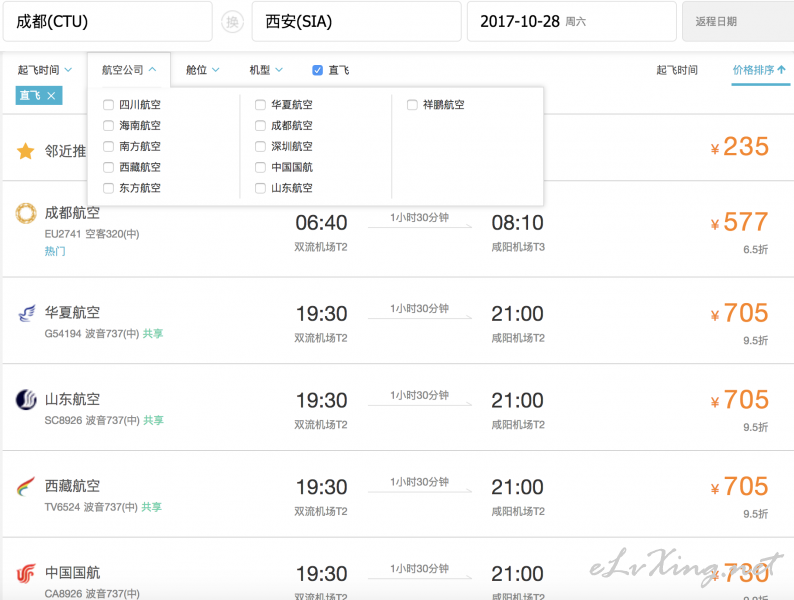Viewport: 794px width, 600px height.
Task: Click the swap cities (换) icon
Action: (x=232, y=22)
